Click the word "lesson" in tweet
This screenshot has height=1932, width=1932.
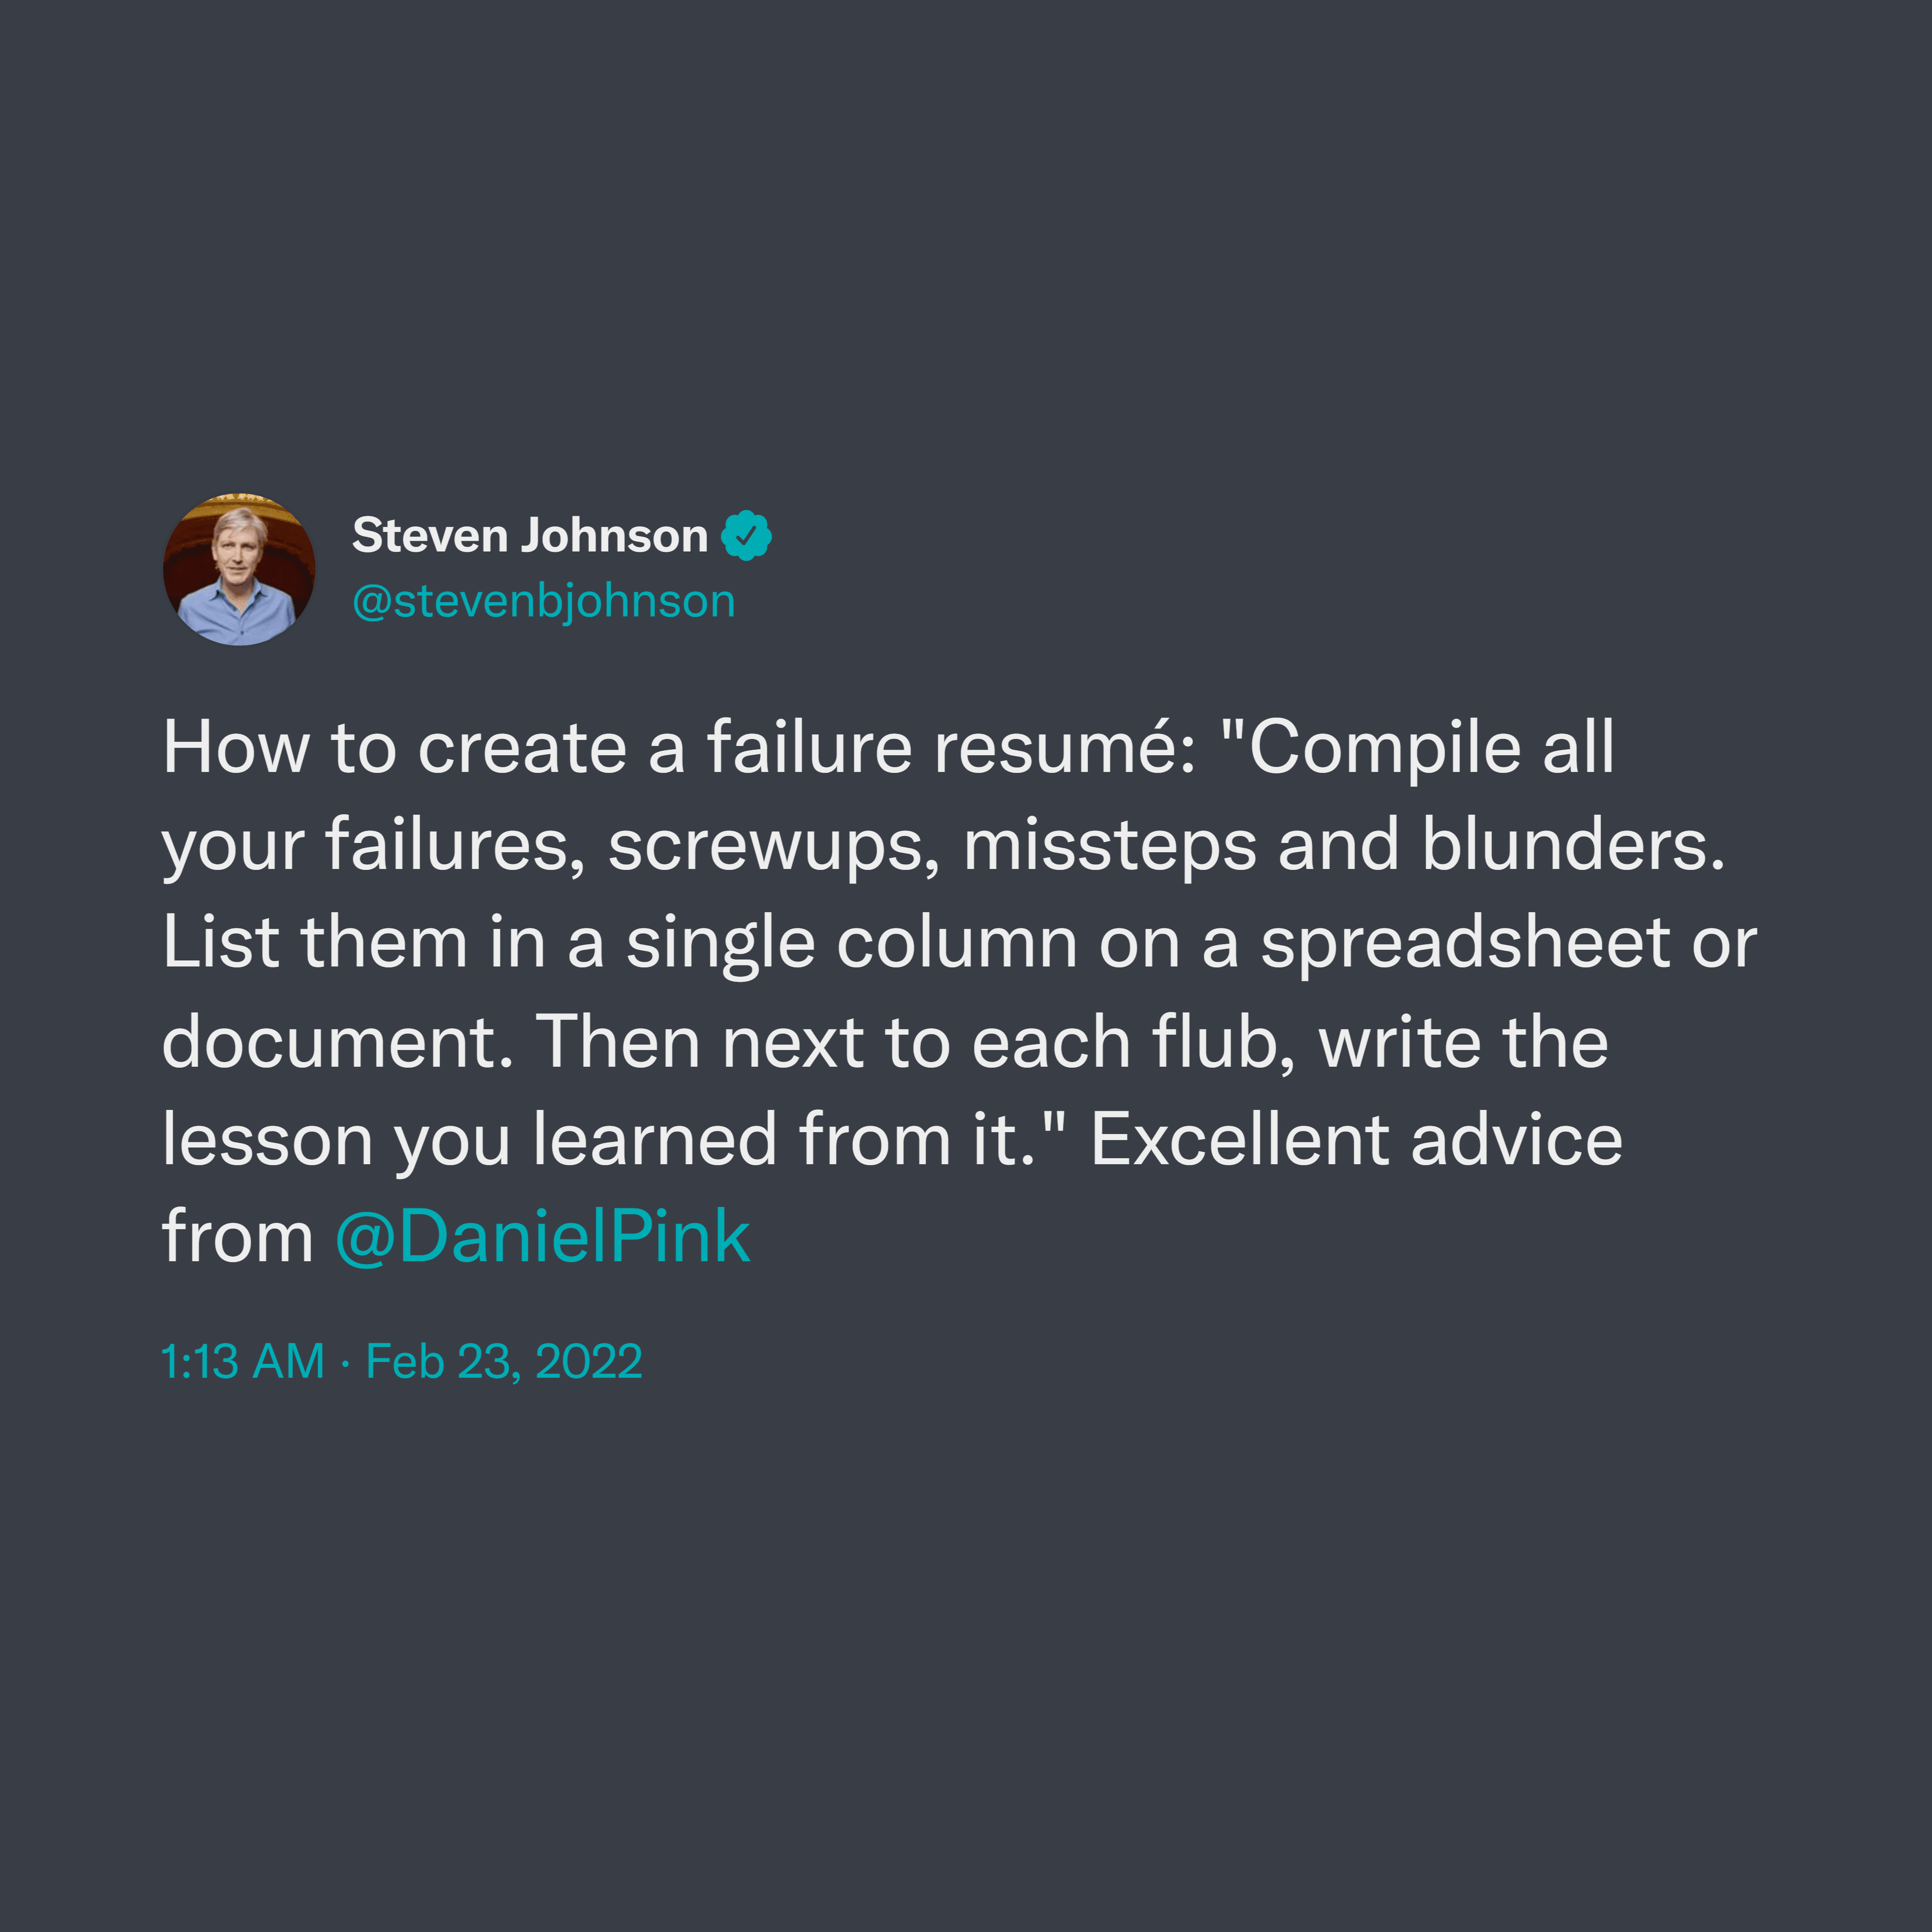(x=267, y=1139)
